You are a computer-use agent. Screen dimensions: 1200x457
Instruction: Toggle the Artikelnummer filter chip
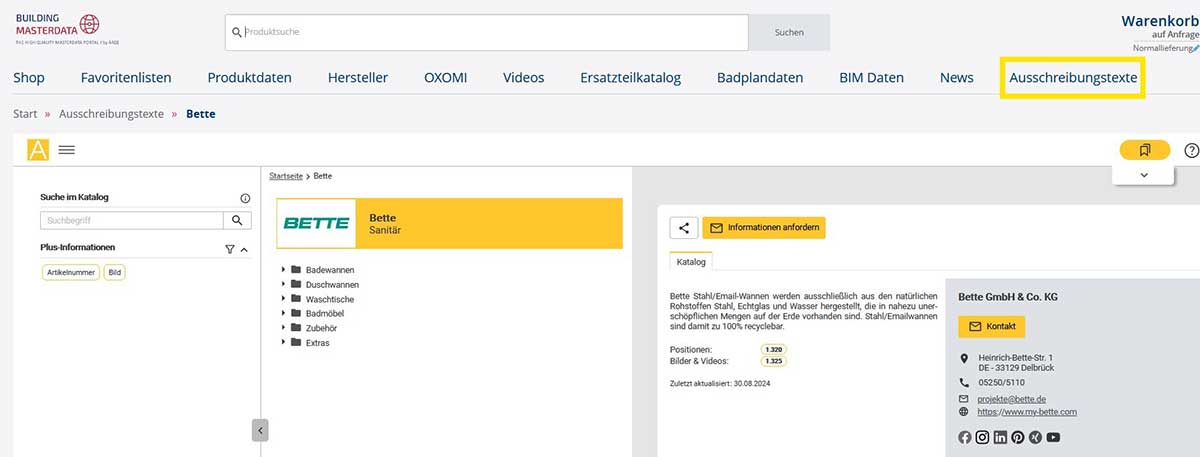[70, 272]
